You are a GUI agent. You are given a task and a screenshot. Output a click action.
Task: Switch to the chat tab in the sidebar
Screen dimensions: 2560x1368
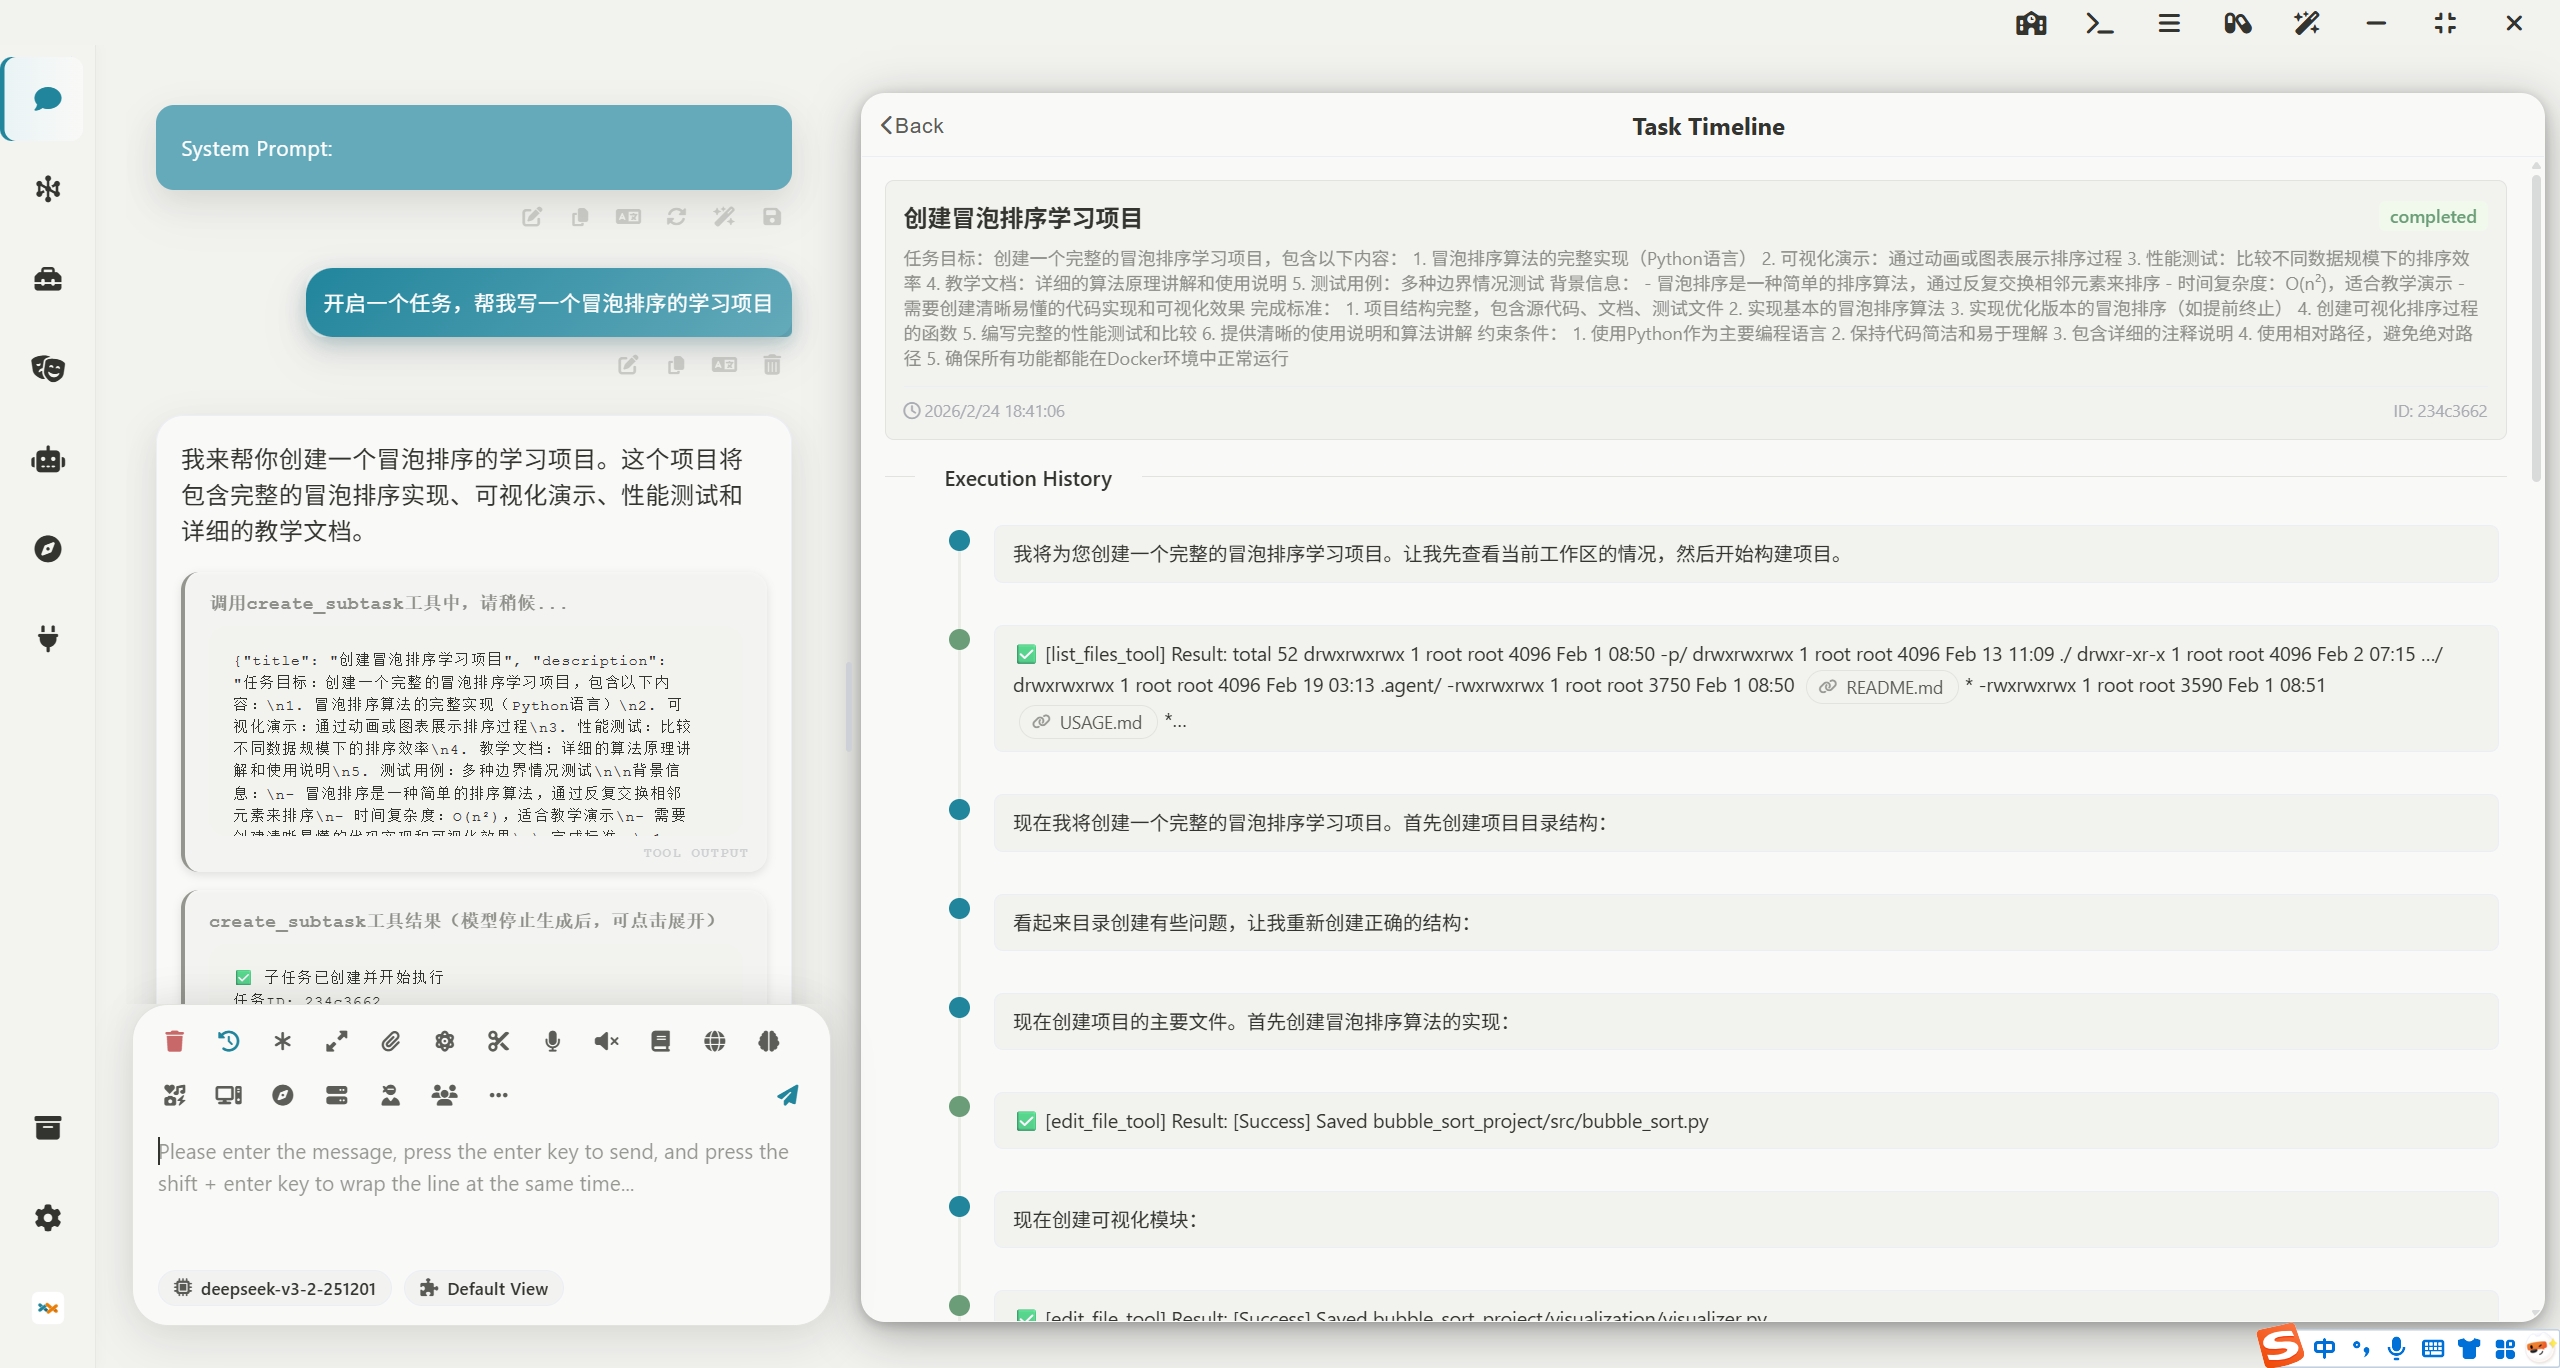tap(47, 98)
